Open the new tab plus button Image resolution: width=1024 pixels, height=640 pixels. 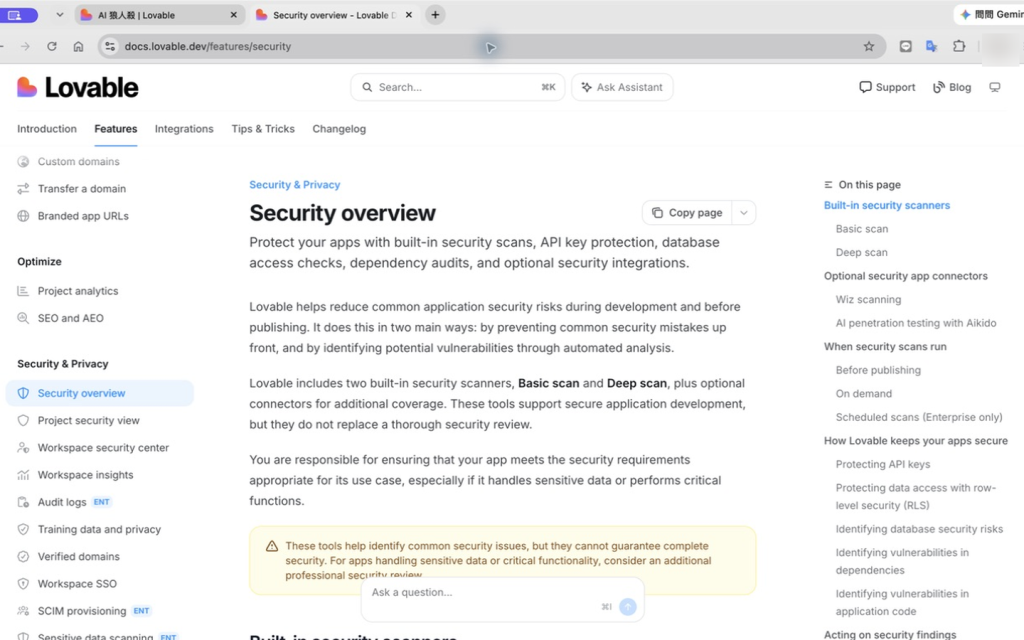pyautogui.click(x=435, y=15)
